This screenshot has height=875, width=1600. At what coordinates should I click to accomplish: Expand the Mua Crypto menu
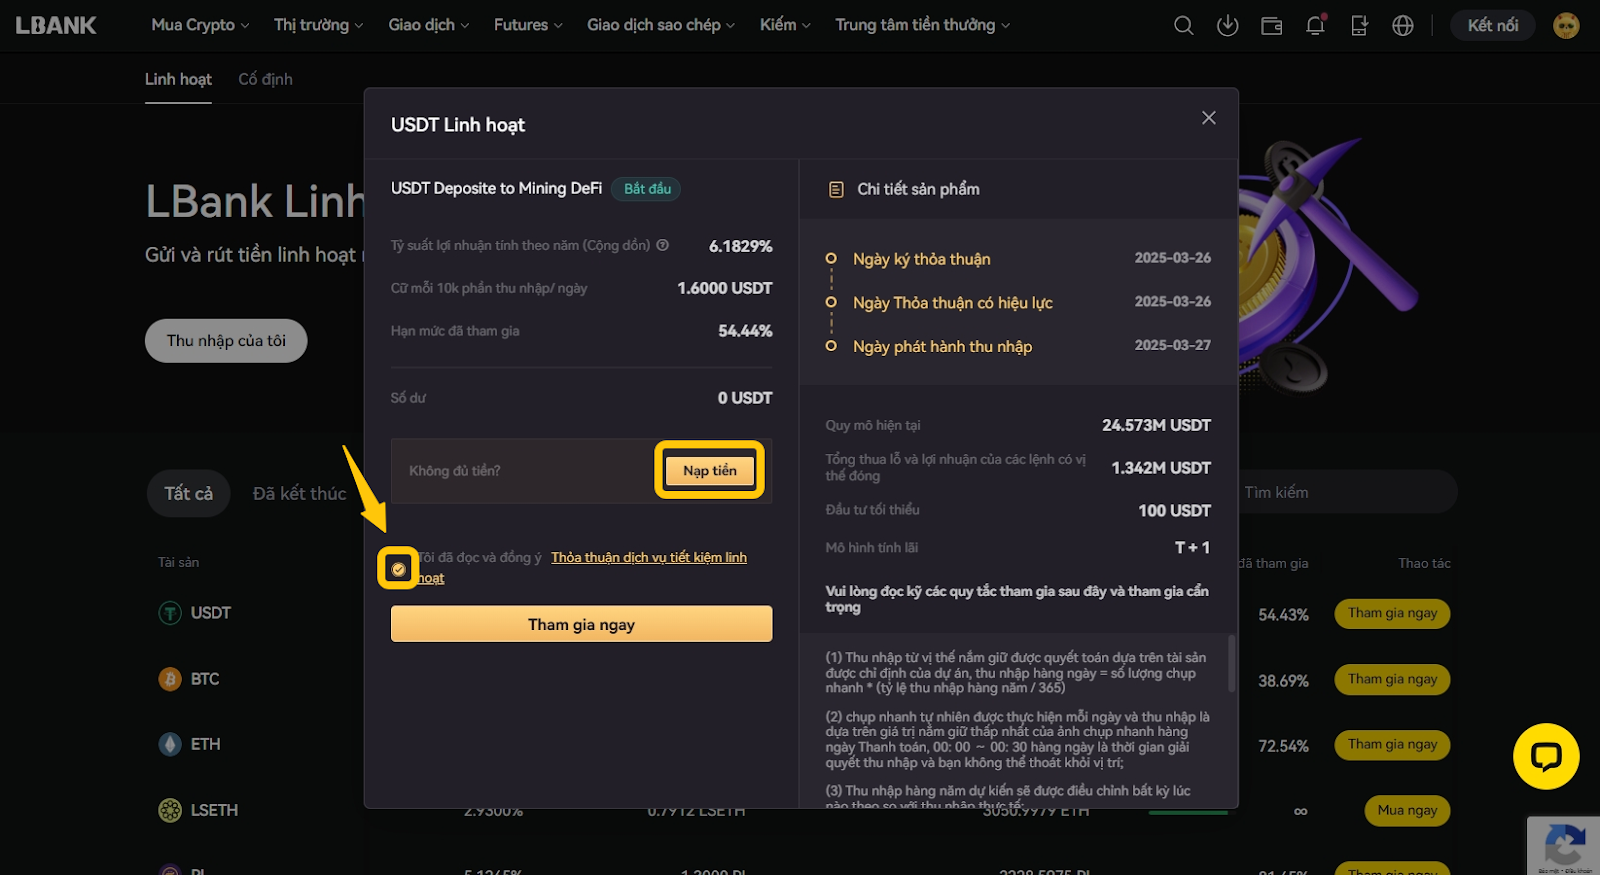(200, 25)
